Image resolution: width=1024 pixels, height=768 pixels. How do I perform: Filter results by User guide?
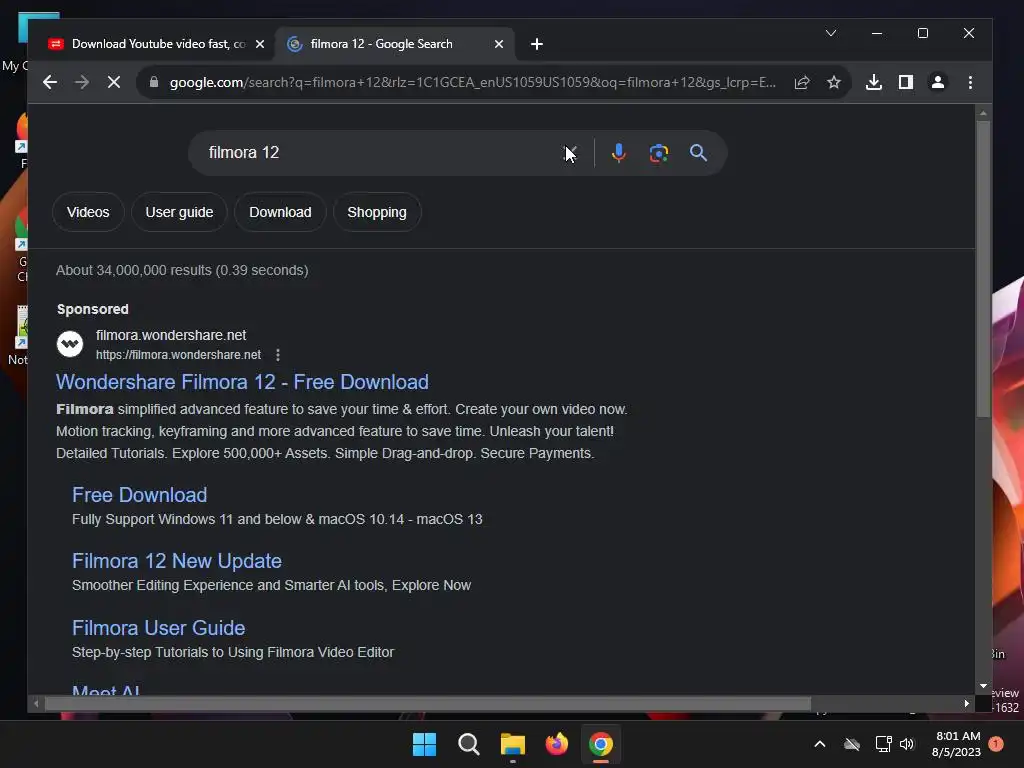[180, 212]
